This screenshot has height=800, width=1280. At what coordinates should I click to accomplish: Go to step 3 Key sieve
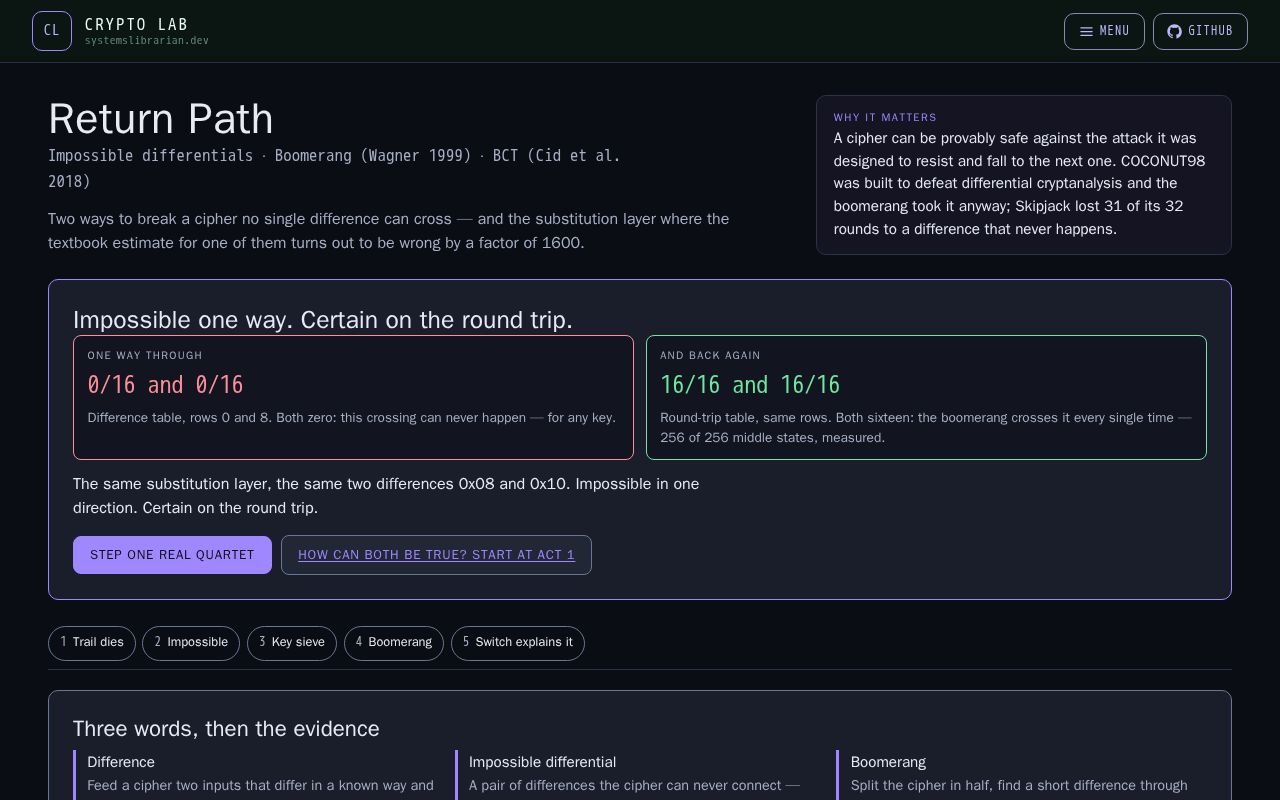(292, 642)
